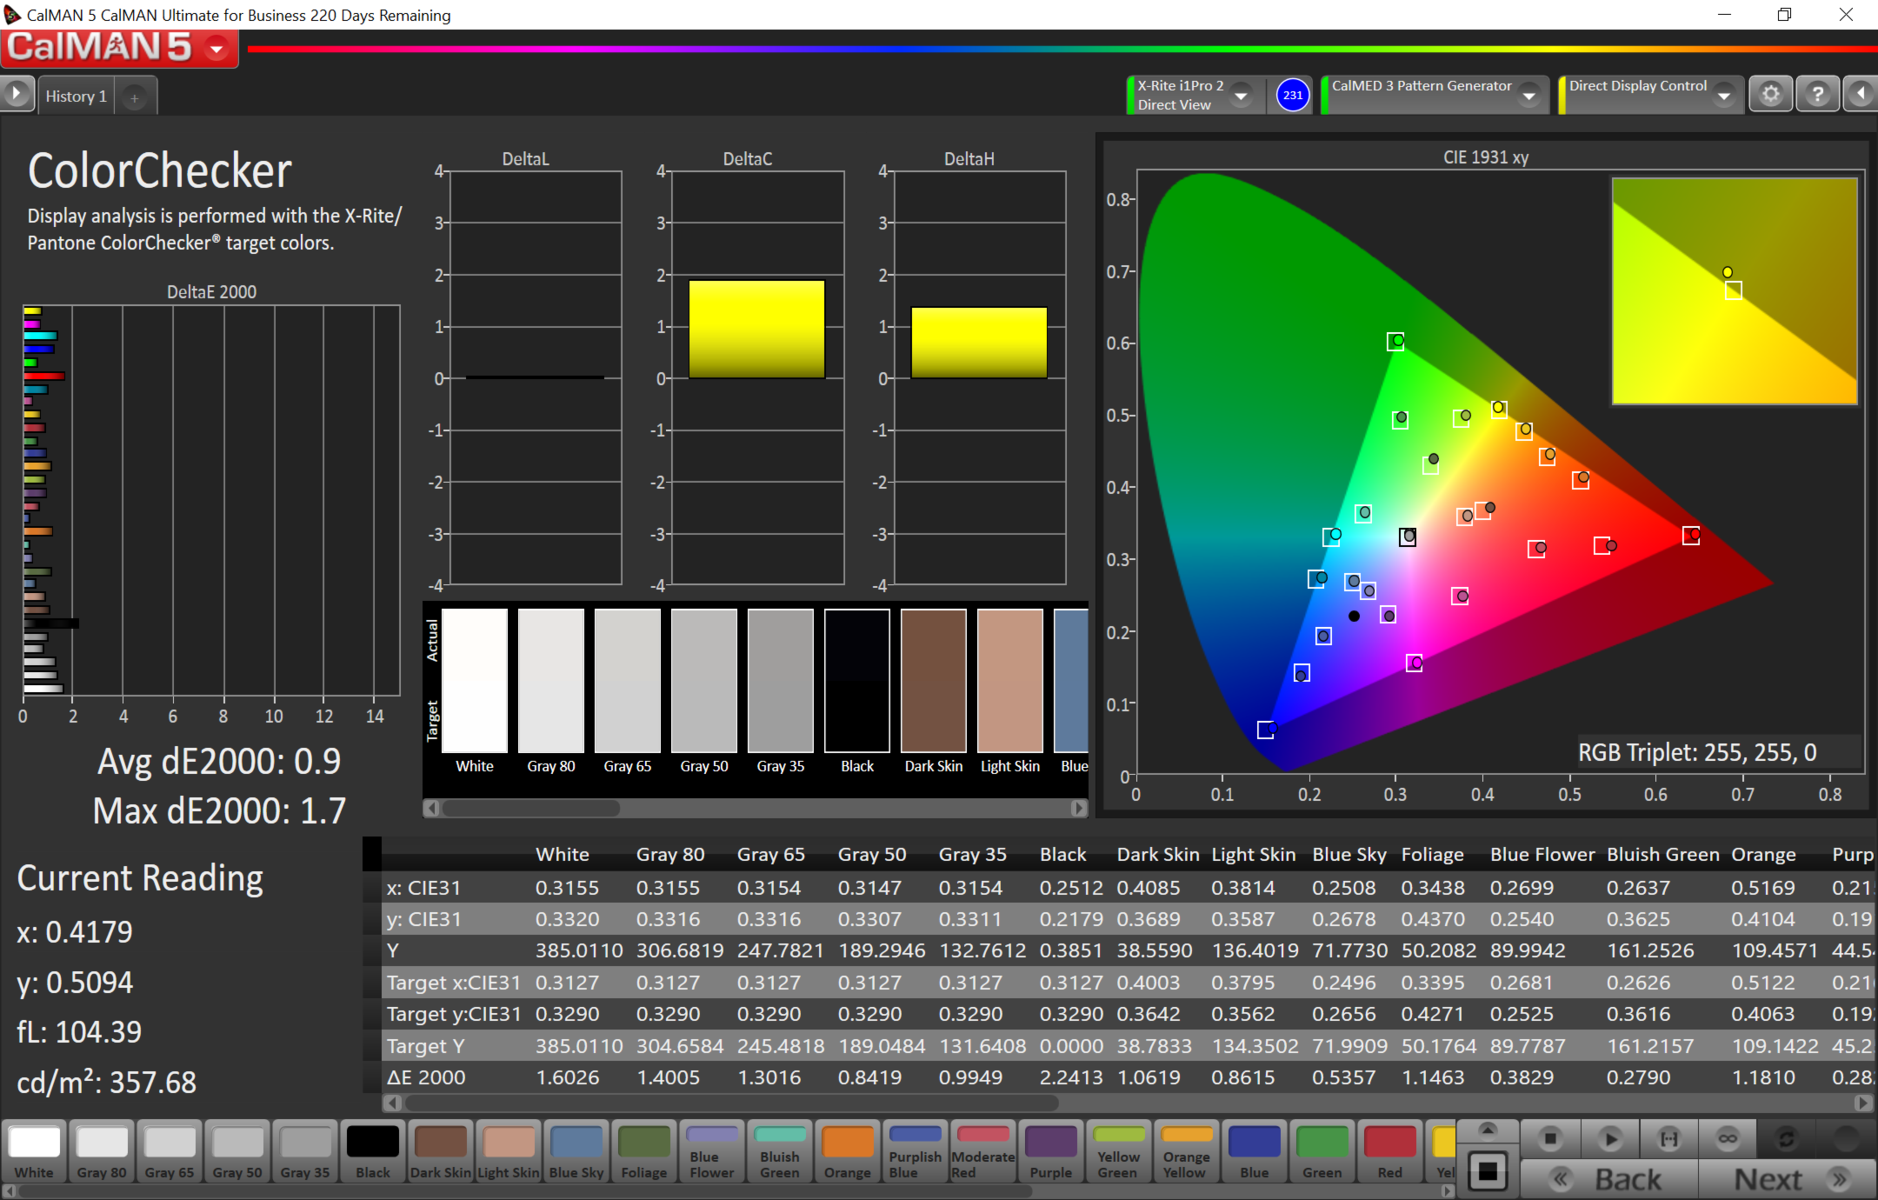
Task: Expand the CalMED 3 Pattern Generator dropdown
Action: 1529,96
